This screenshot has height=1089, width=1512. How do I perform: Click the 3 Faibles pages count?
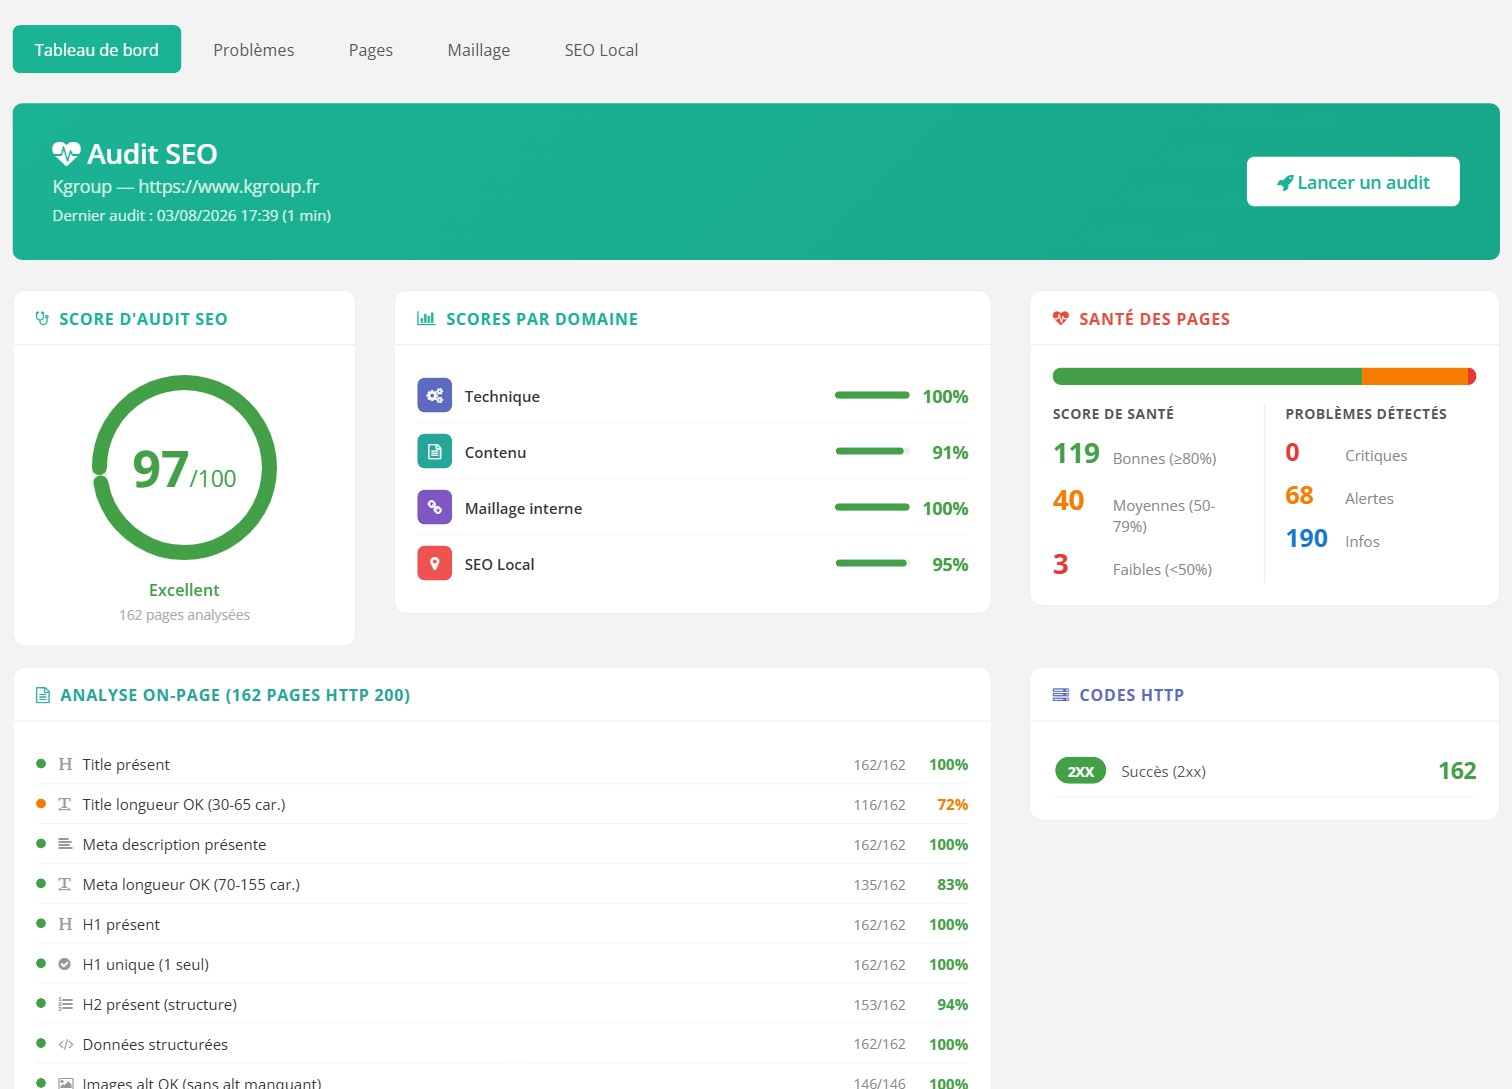coord(1061,564)
